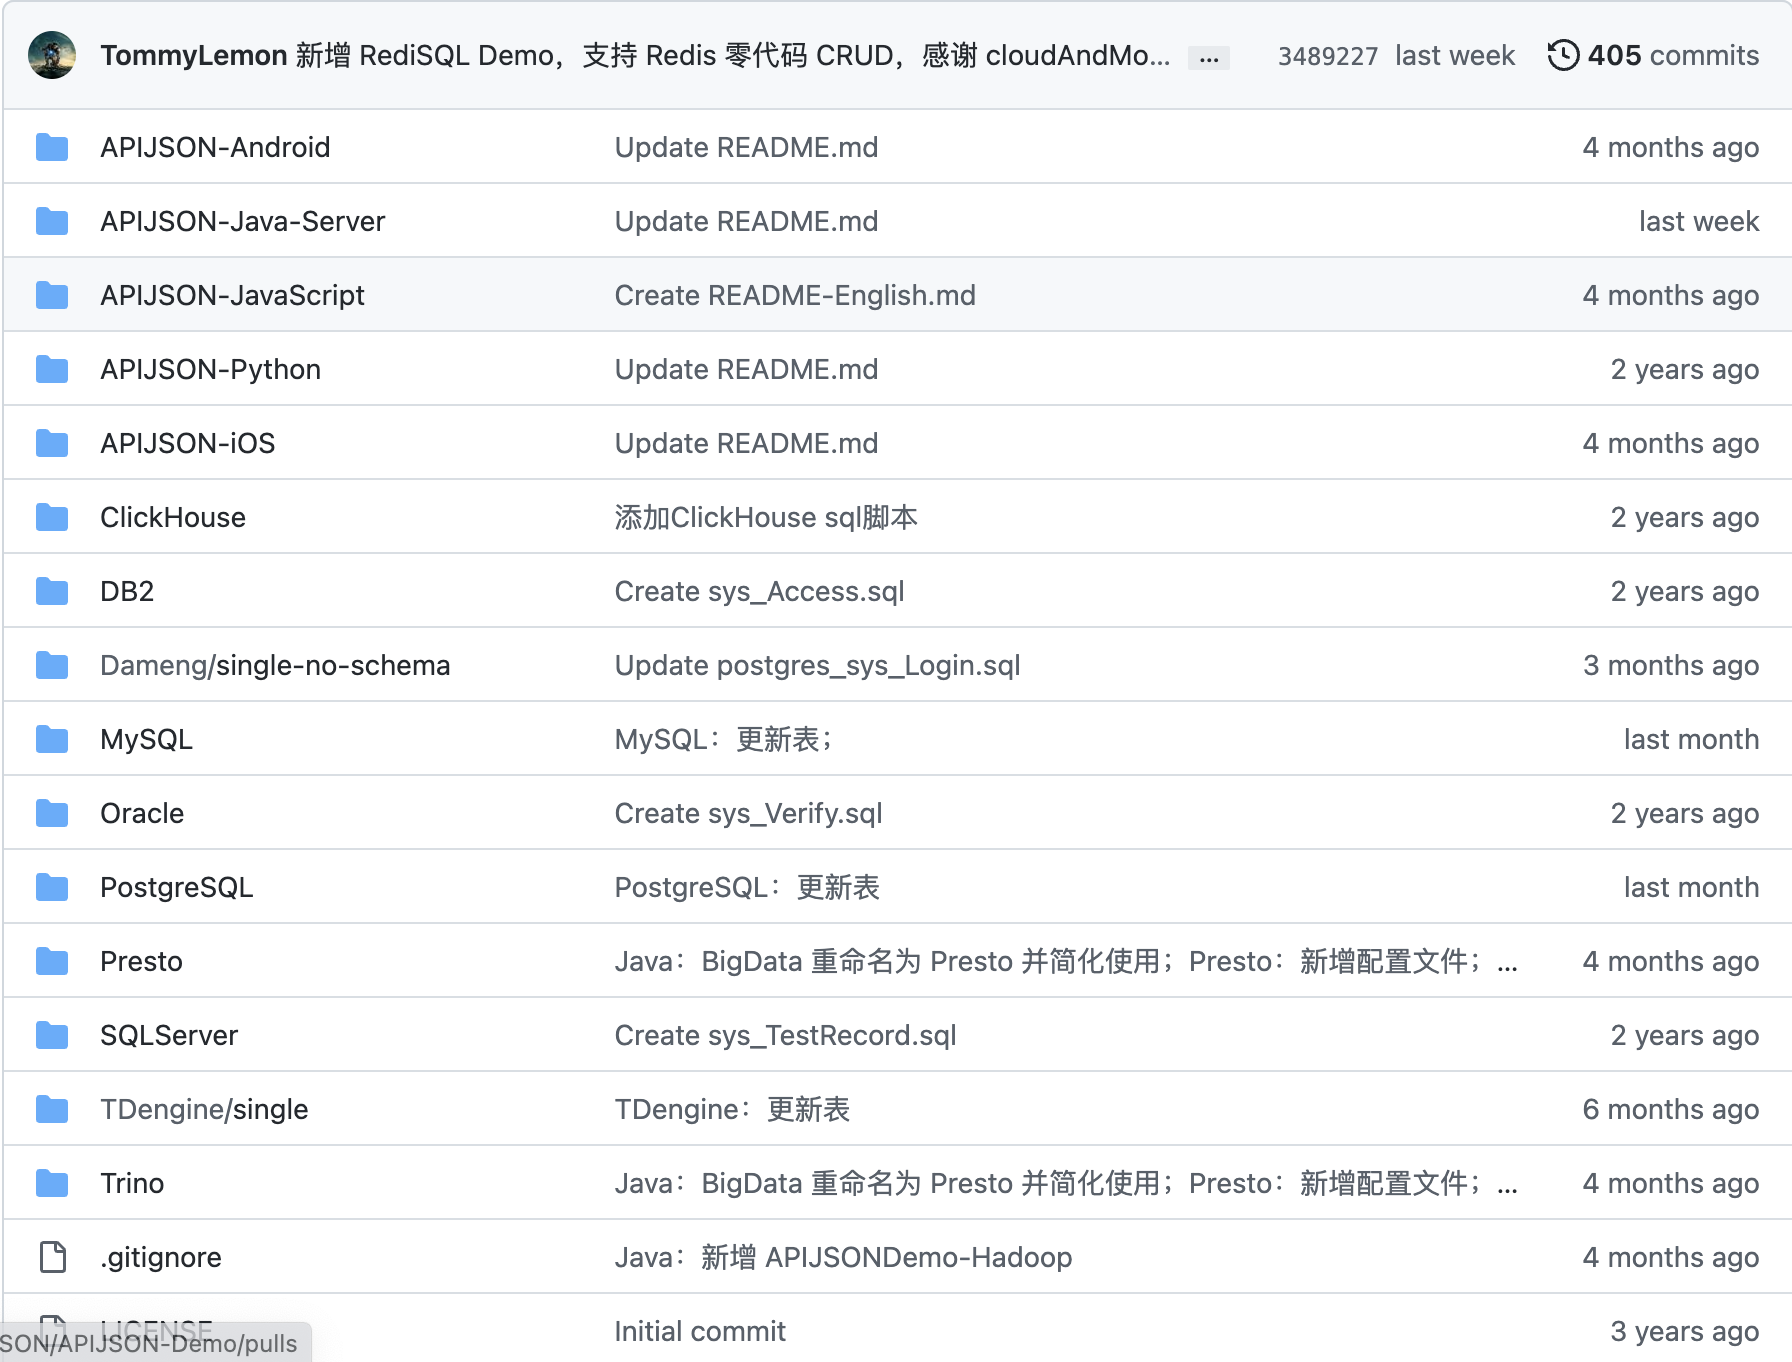Click '6 months ago' timestamp on TDengine row

[1671, 1109]
